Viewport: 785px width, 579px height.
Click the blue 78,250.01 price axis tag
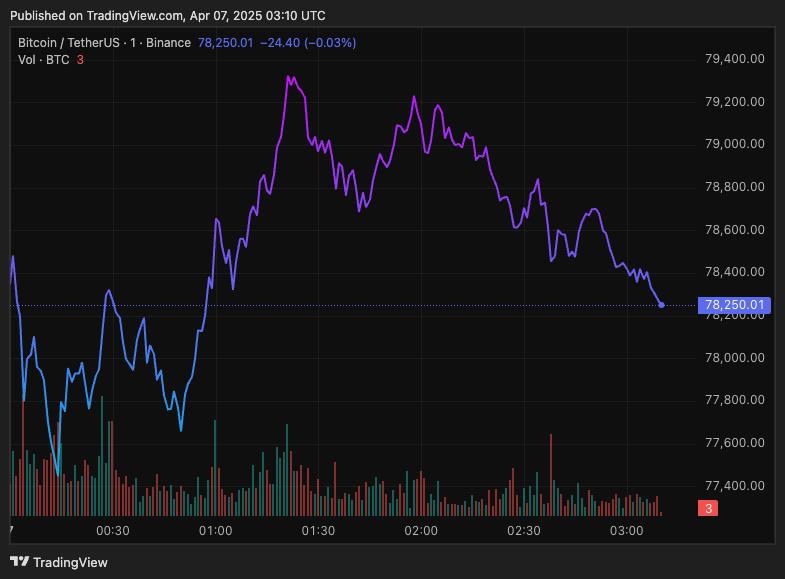pos(734,305)
